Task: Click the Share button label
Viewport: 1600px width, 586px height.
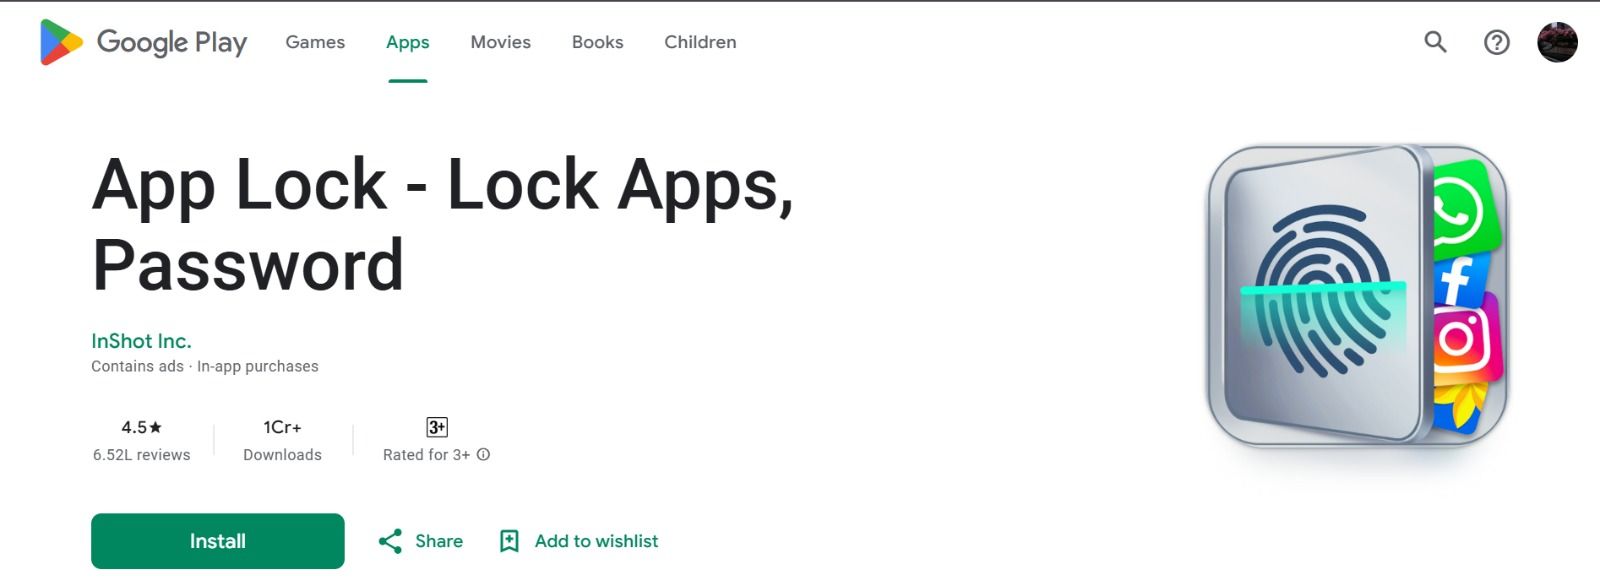Action: [x=439, y=541]
